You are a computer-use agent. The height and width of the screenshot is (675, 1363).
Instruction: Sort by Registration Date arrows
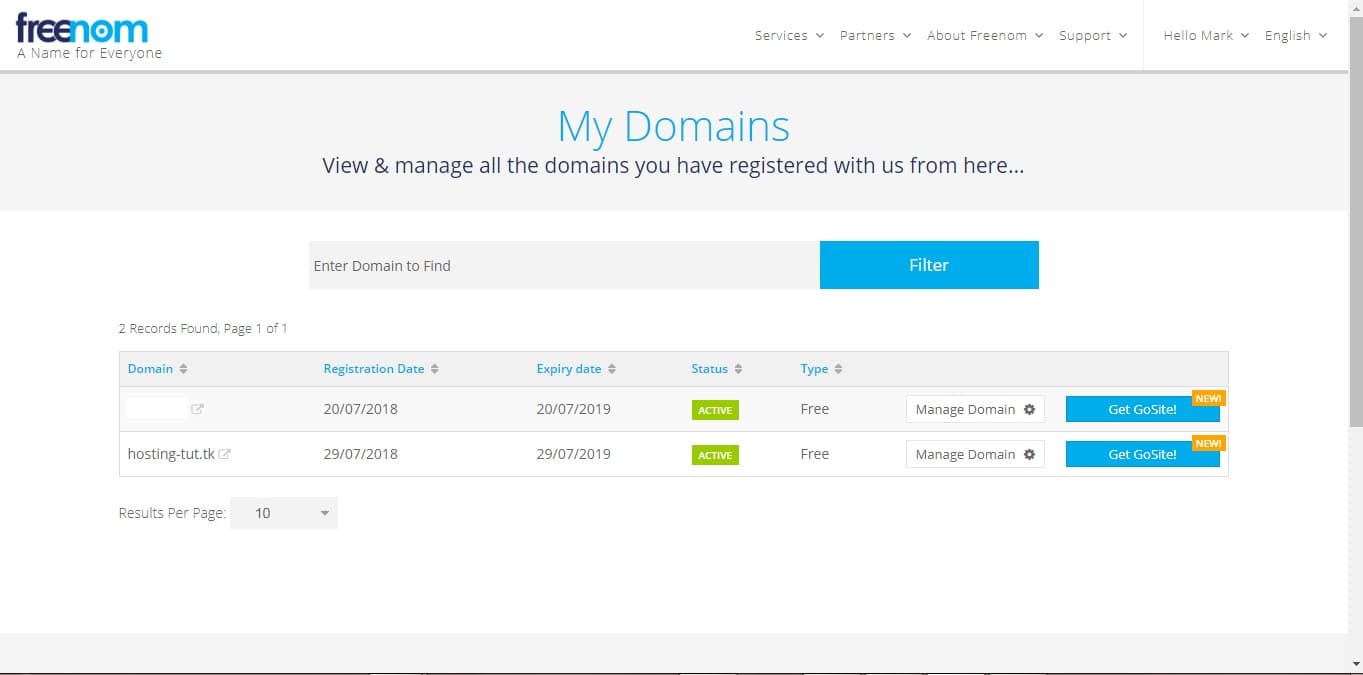click(434, 369)
